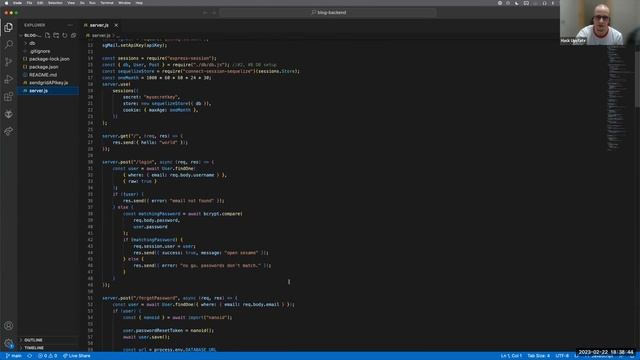The height and width of the screenshot is (360, 640).
Task: Click the Tab Size: 4 status entry
Action: point(538,356)
